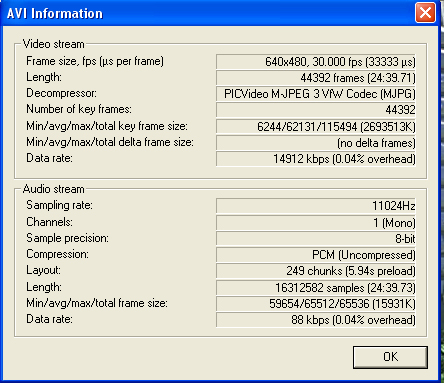Click the Min/avg/max/total frame size label
The image size is (444, 383).
coord(97,303)
